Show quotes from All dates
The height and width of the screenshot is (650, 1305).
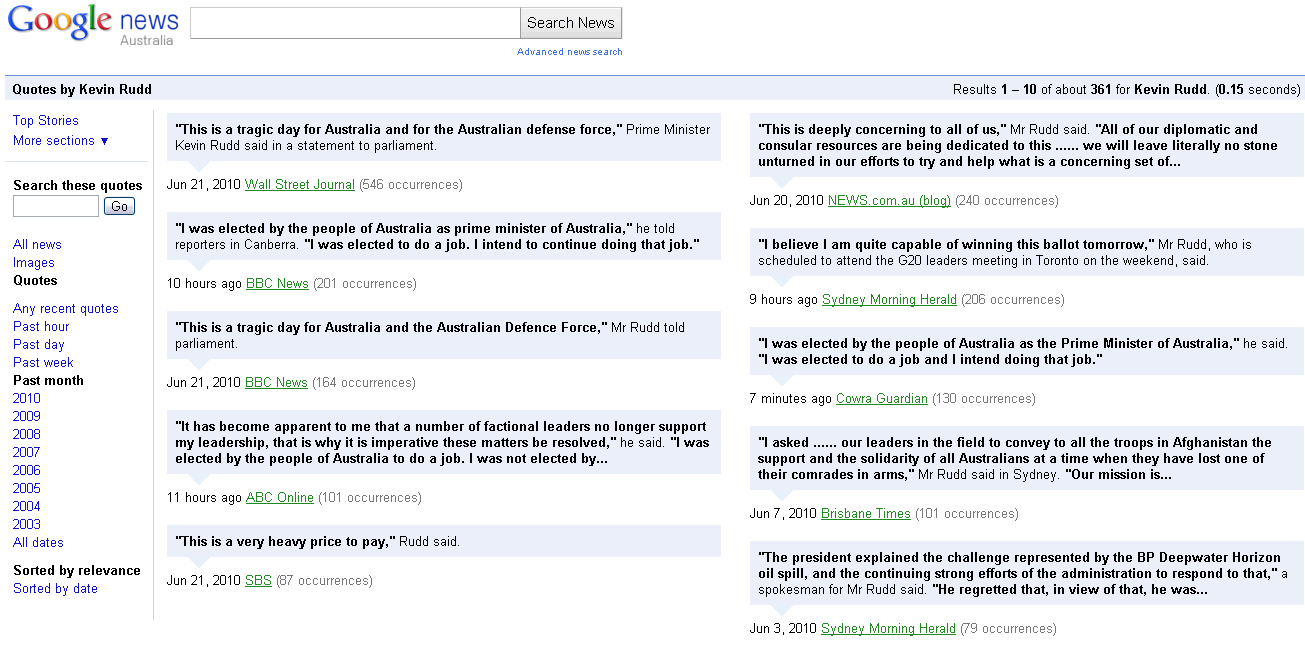click(38, 543)
